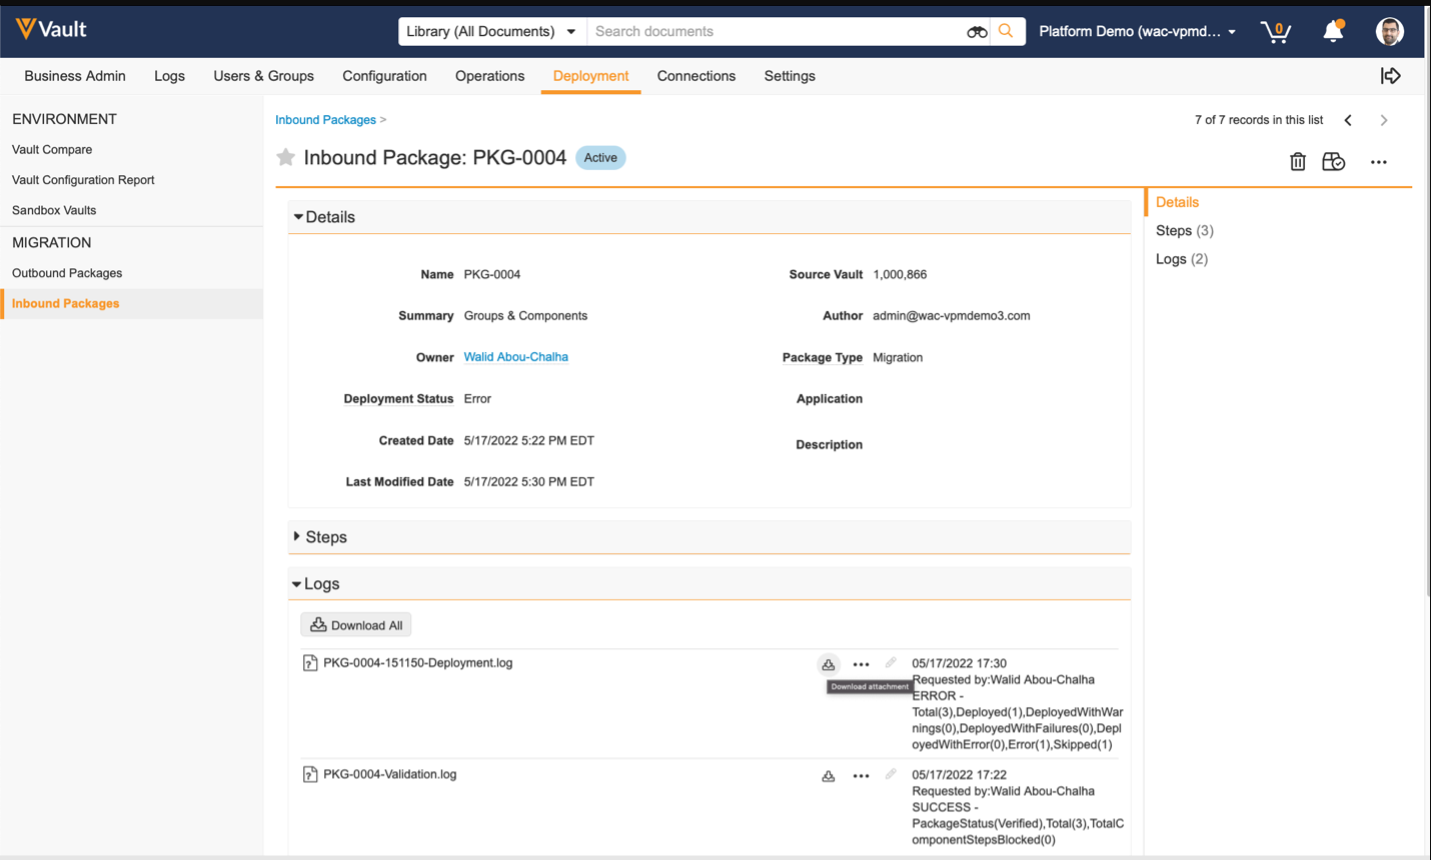Click the review and deploy package icon

click(1333, 162)
